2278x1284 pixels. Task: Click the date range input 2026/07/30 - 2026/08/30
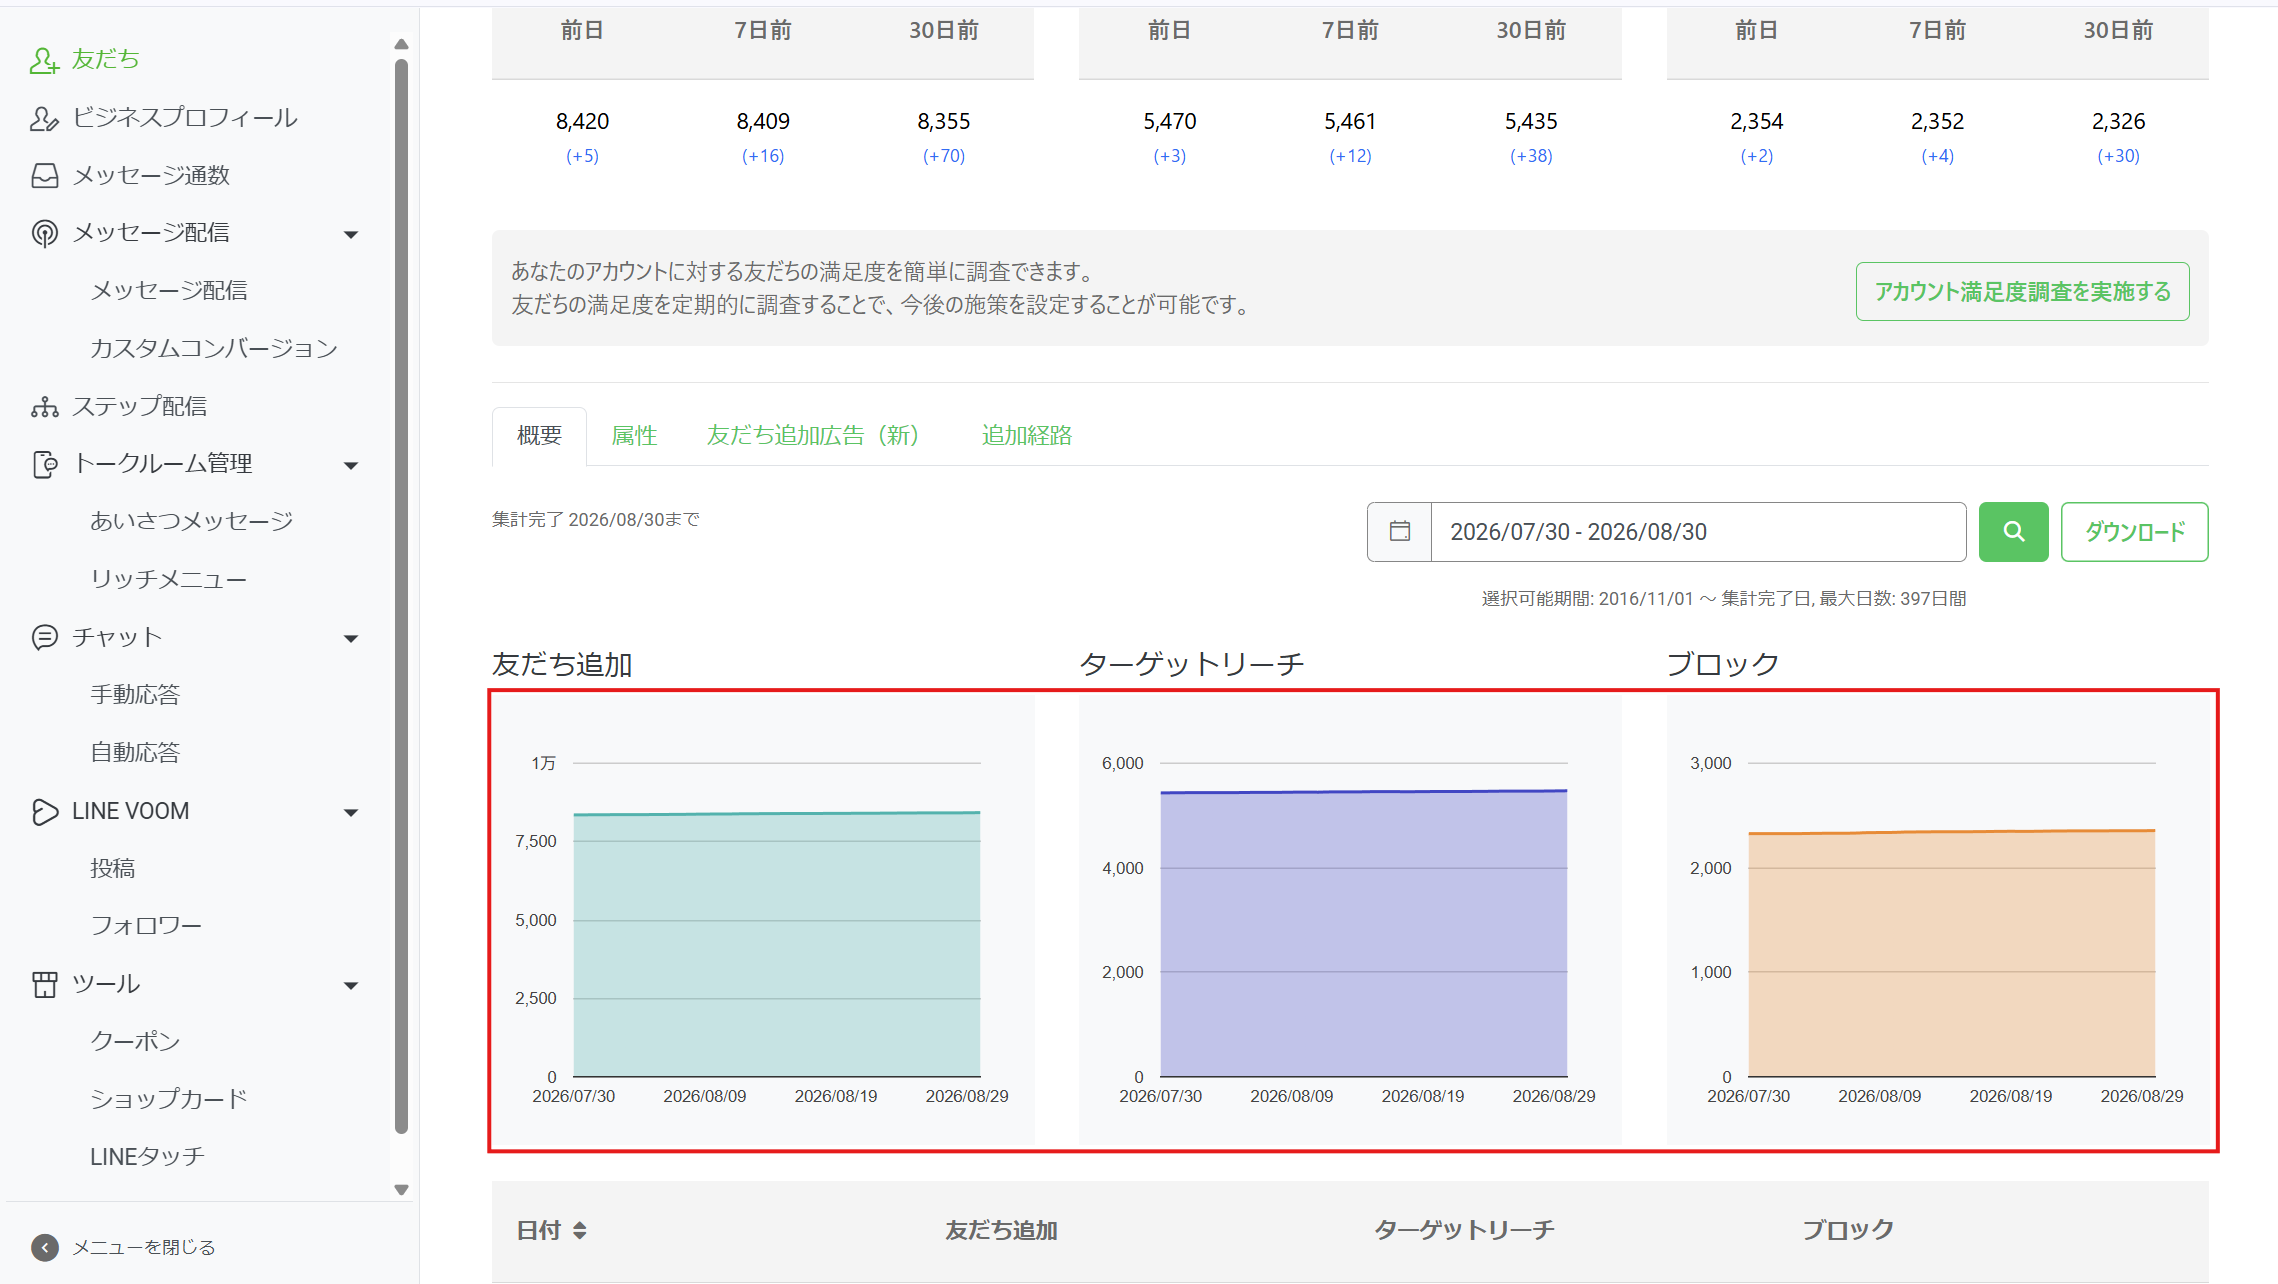click(1698, 532)
